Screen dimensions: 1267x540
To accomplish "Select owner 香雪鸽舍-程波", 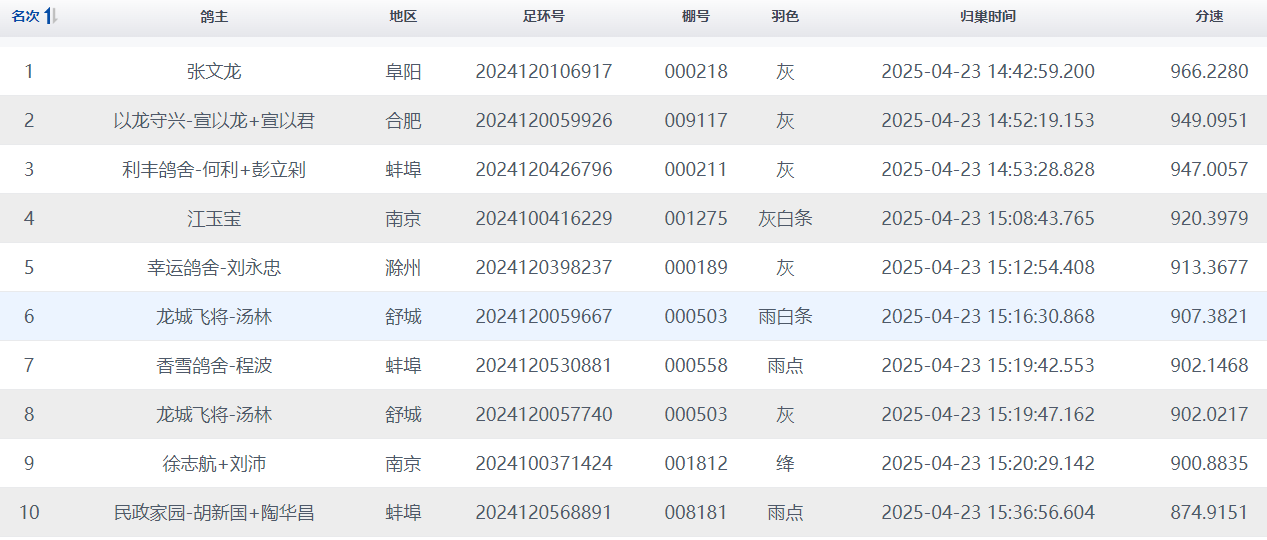I will (214, 366).
